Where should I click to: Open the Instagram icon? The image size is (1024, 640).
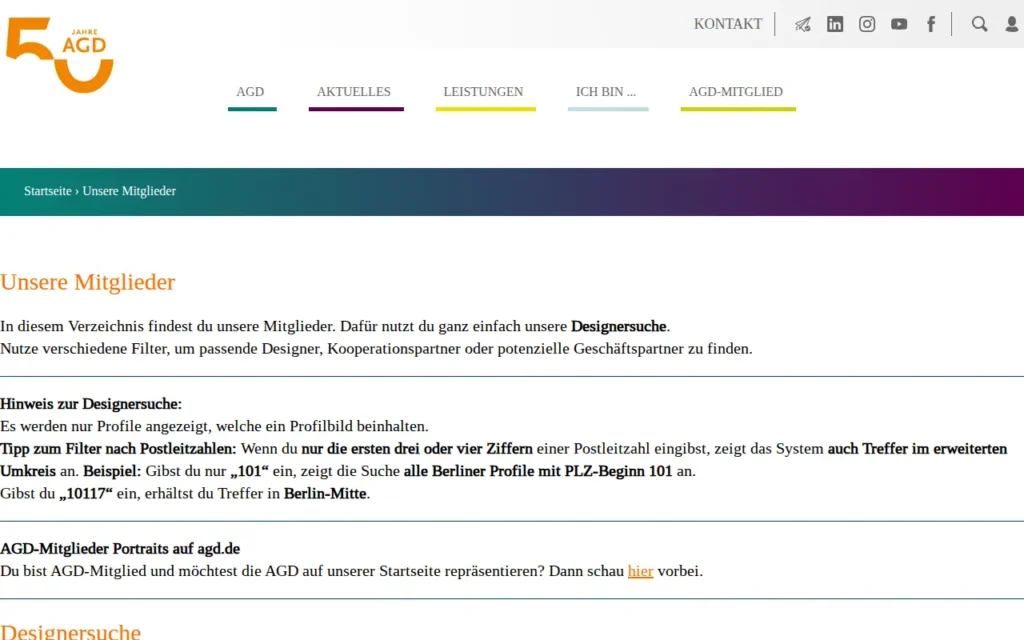coord(867,24)
